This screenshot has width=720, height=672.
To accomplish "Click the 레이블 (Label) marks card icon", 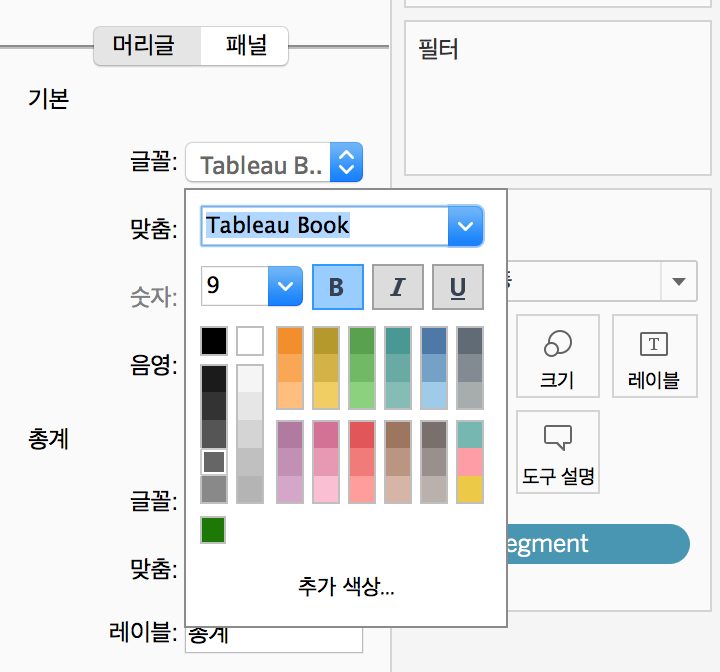I will tap(654, 356).
